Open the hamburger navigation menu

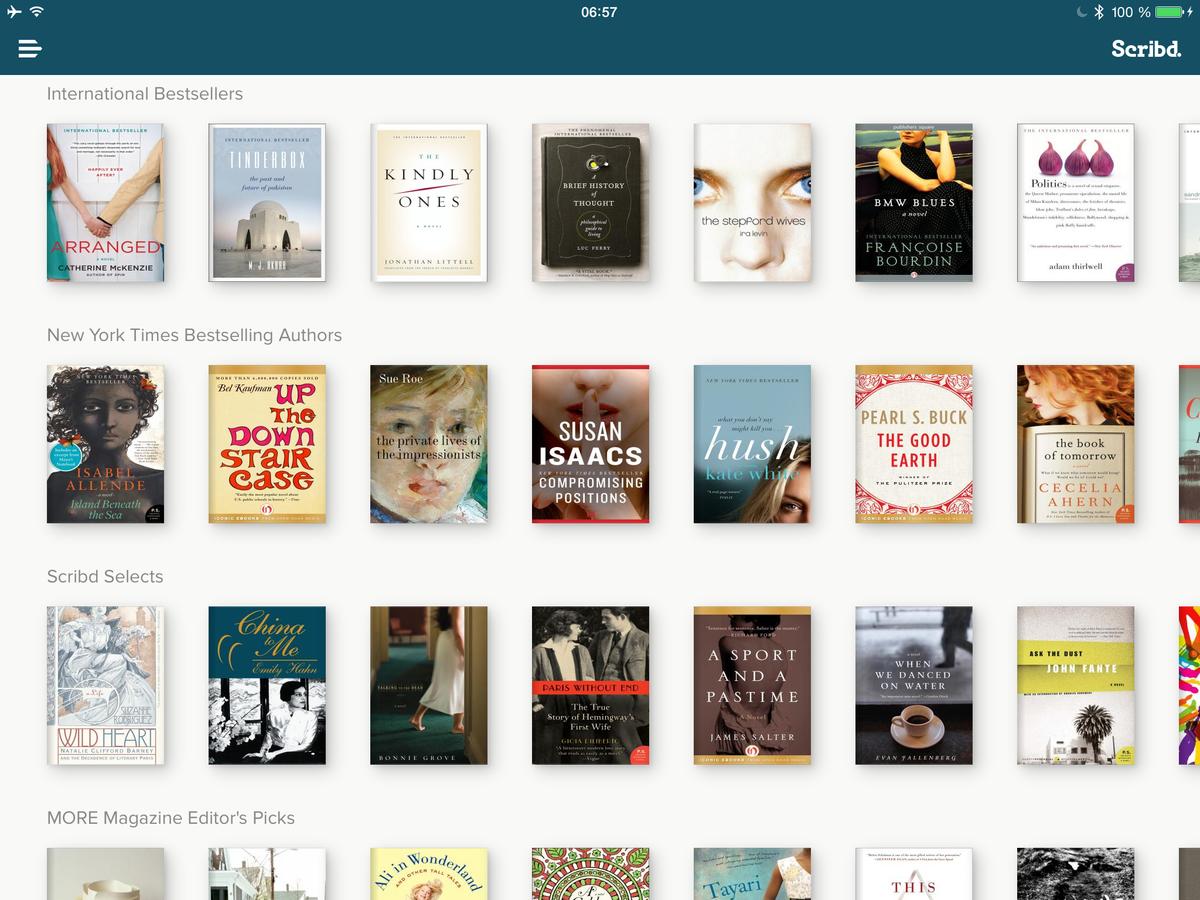point(30,48)
